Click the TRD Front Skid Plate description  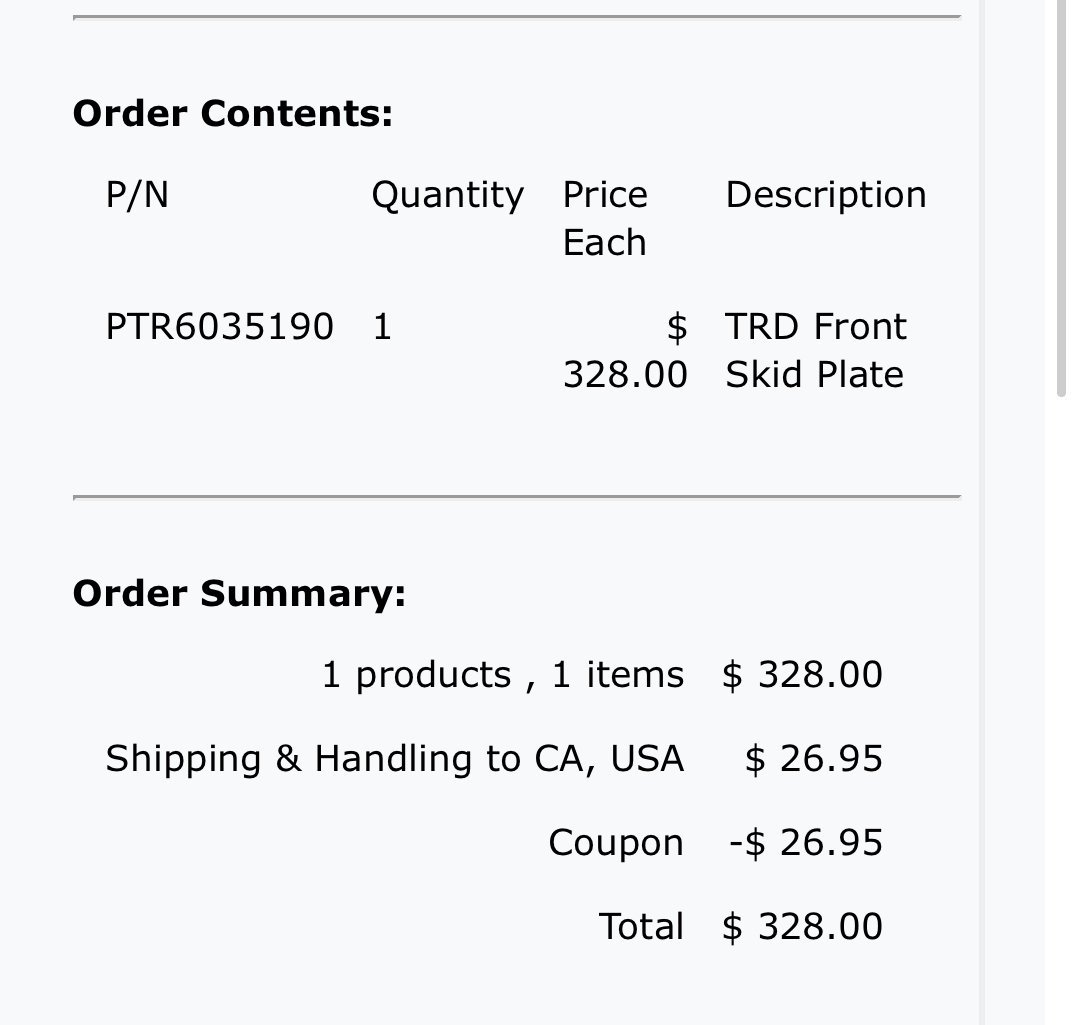click(816, 350)
